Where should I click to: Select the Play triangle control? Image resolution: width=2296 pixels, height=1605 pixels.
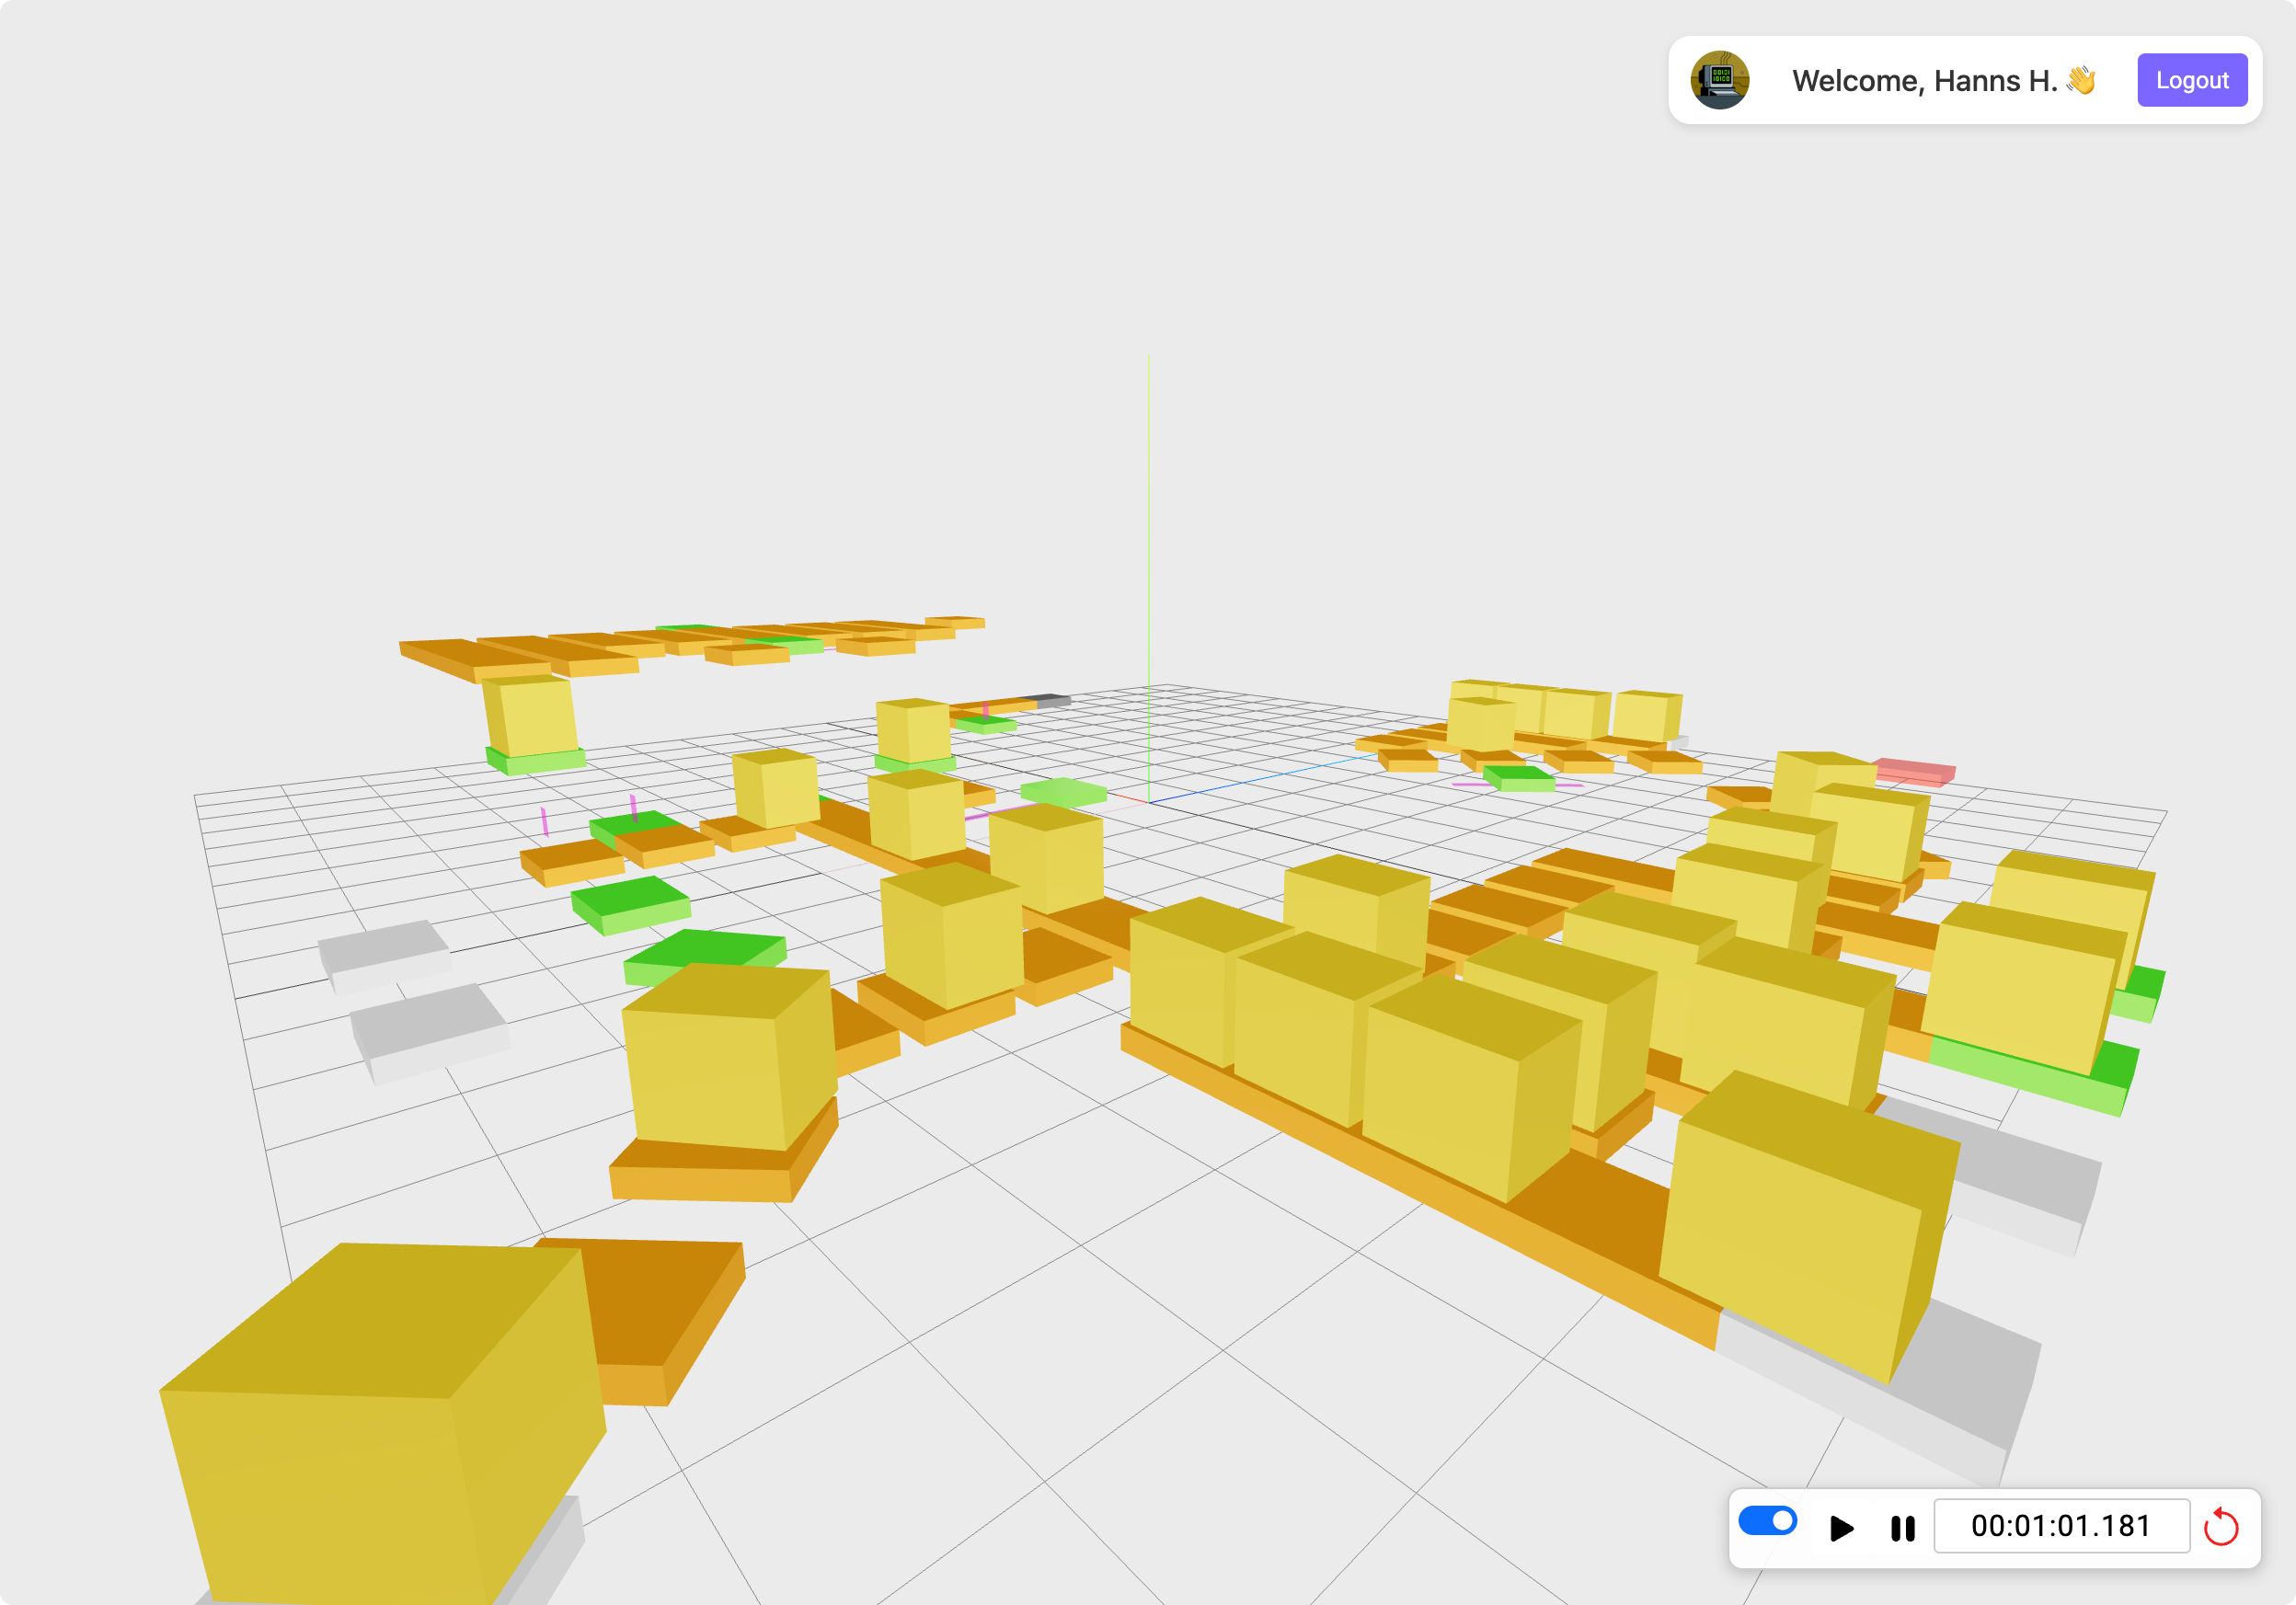(x=1840, y=1527)
